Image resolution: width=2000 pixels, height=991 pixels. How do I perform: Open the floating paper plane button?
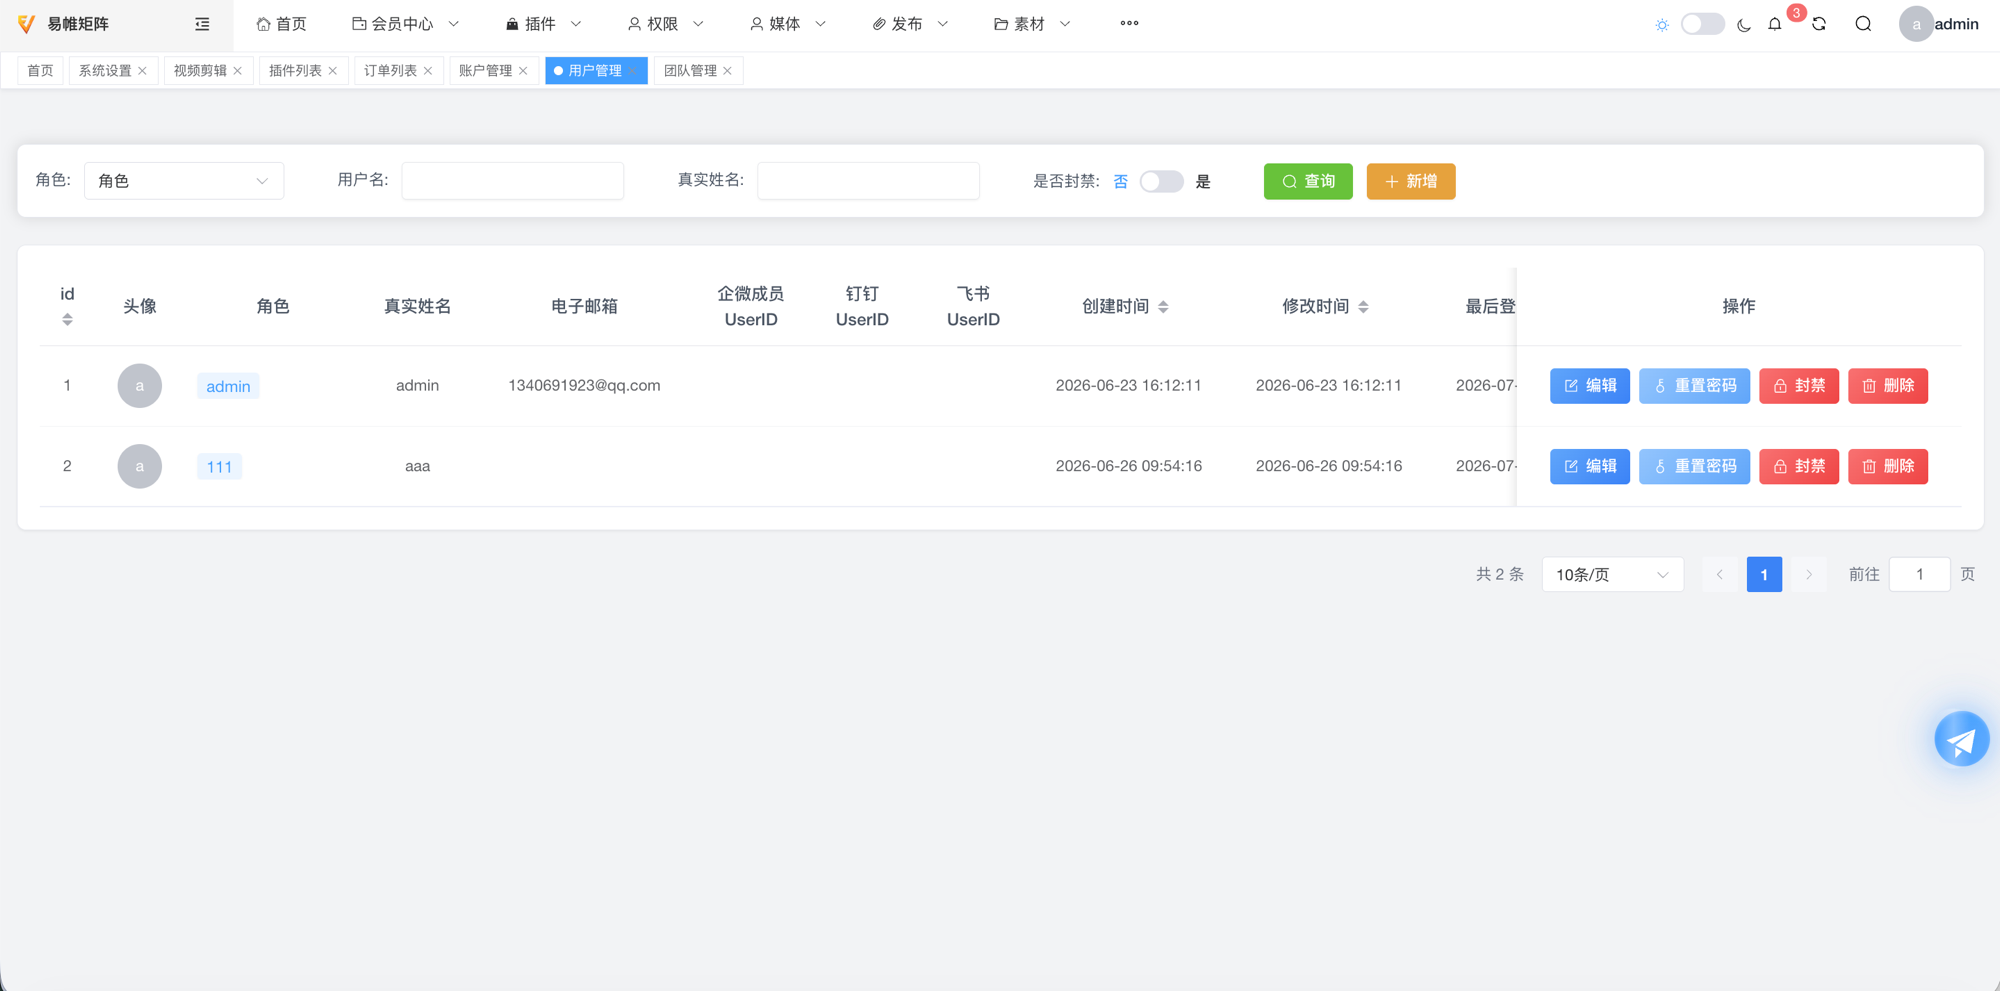pos(1961,739)
